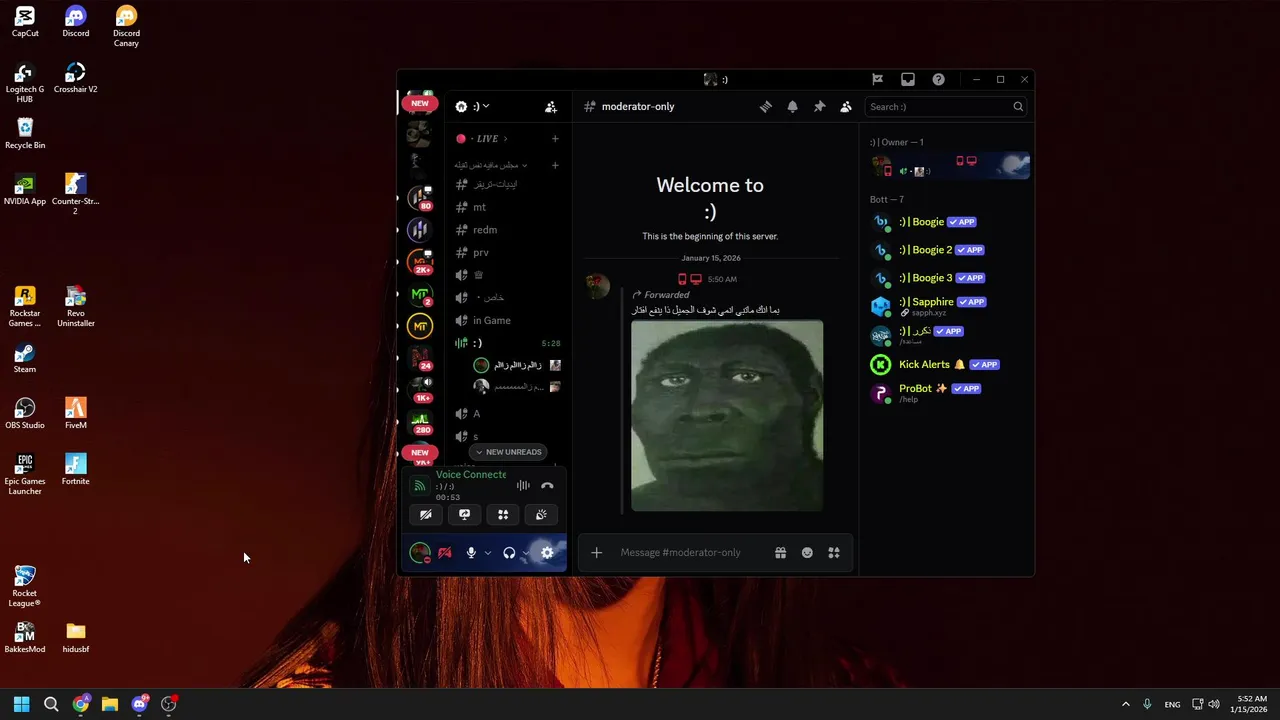Click attachment plus button in message box
Viewport: 1280px width, 720px height.
596,553
